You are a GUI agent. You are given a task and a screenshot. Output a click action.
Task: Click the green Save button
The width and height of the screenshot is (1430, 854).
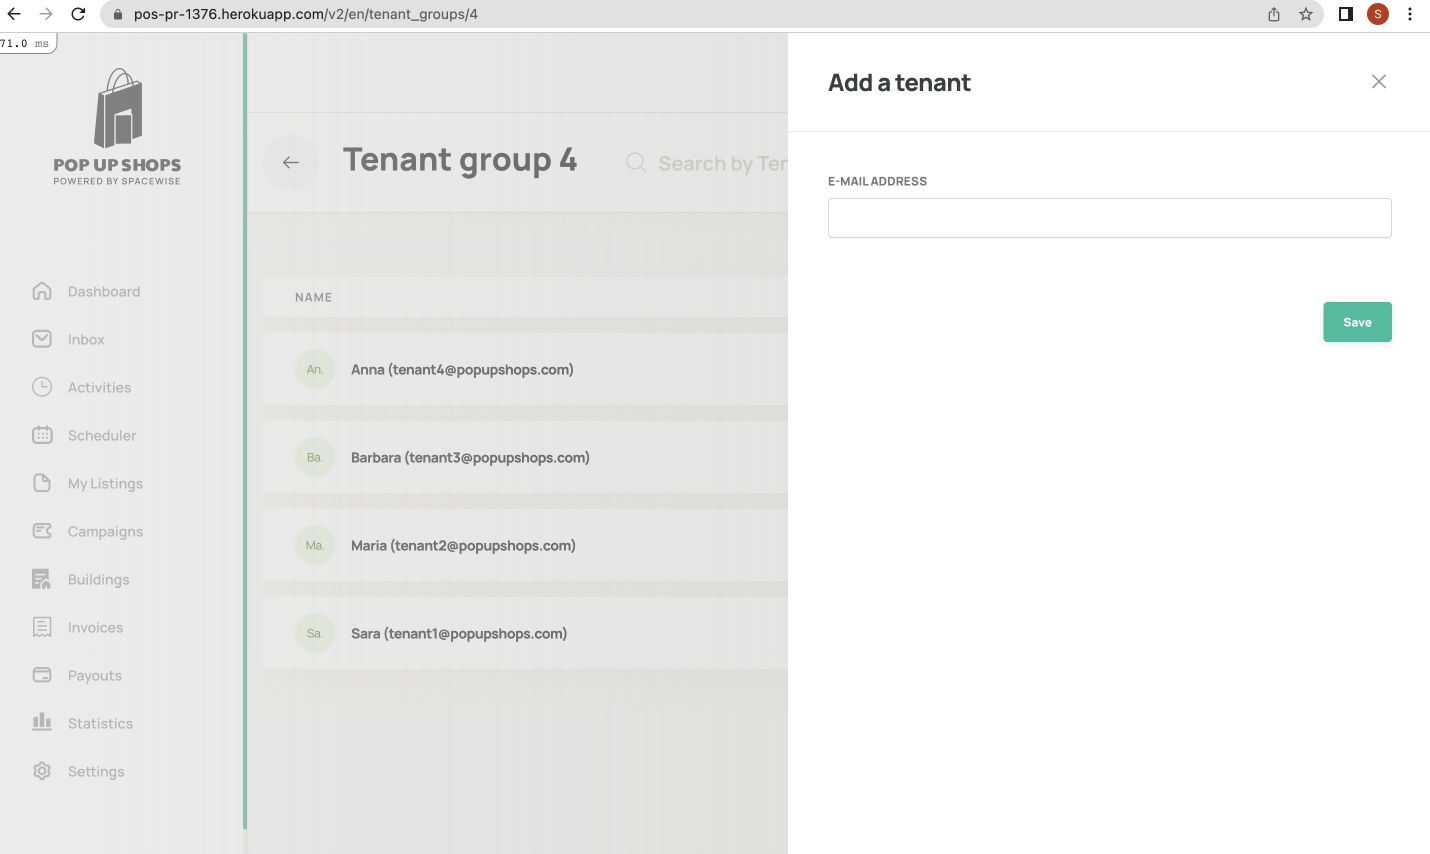(x=1356, y=322)
